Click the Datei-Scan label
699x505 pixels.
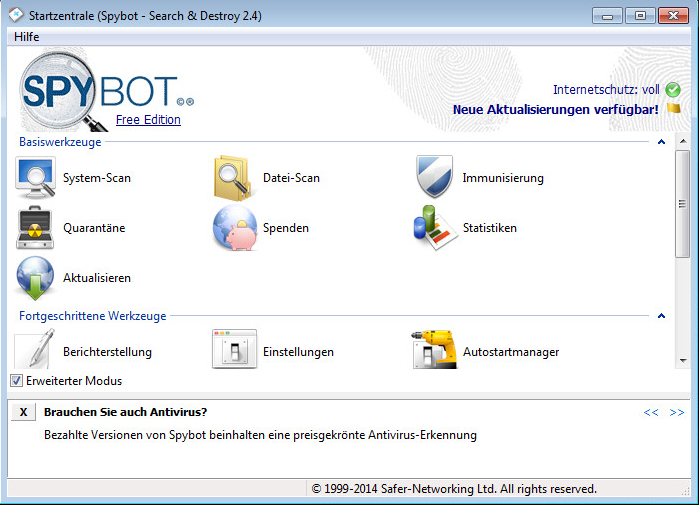point(291,178)
